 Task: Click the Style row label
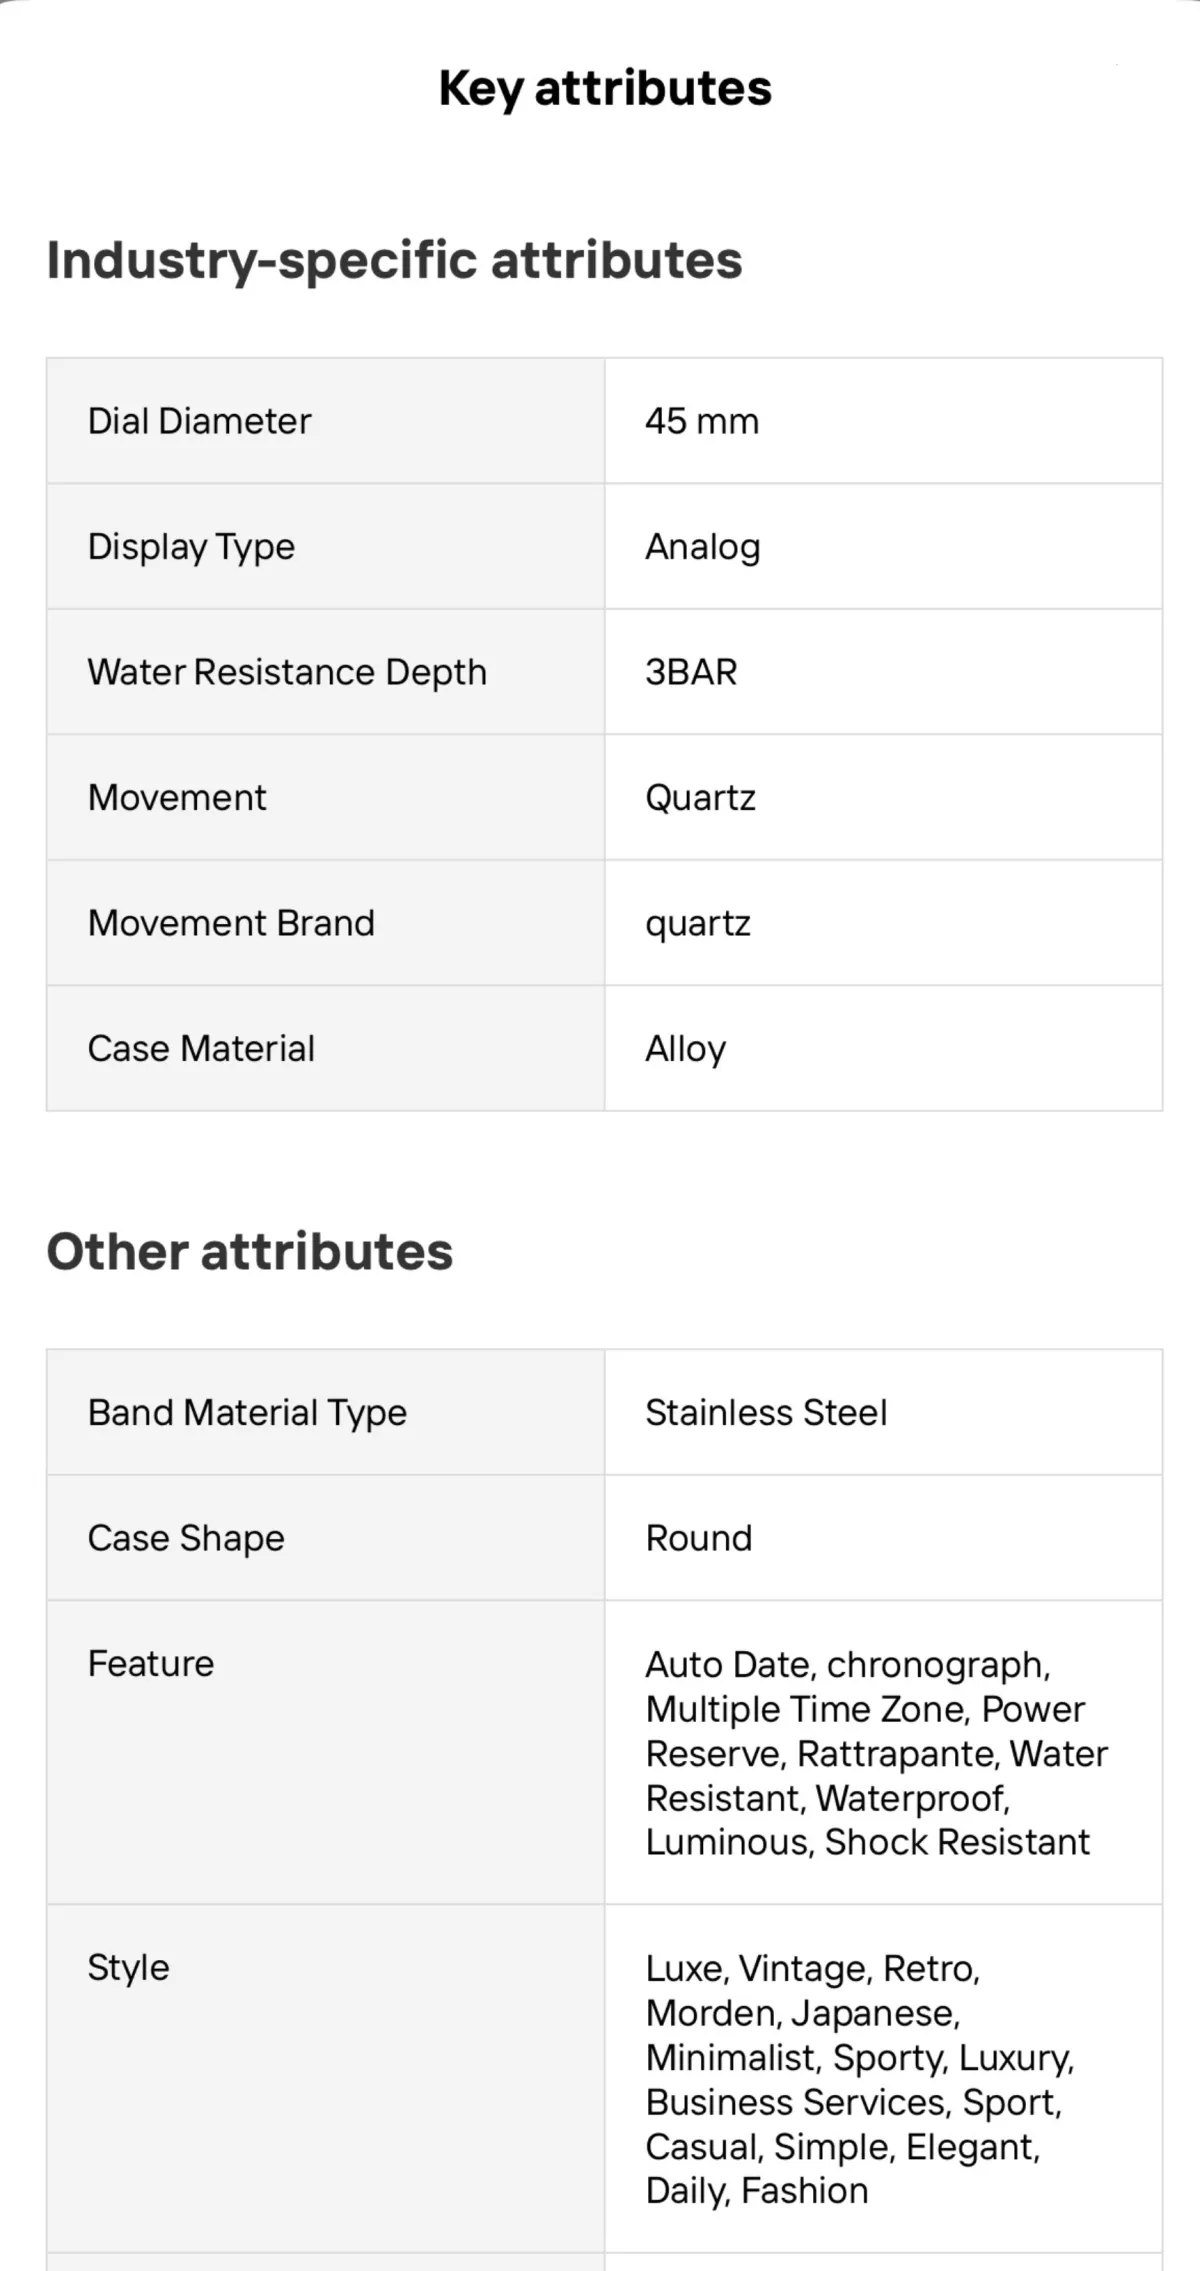point(128,1969)
